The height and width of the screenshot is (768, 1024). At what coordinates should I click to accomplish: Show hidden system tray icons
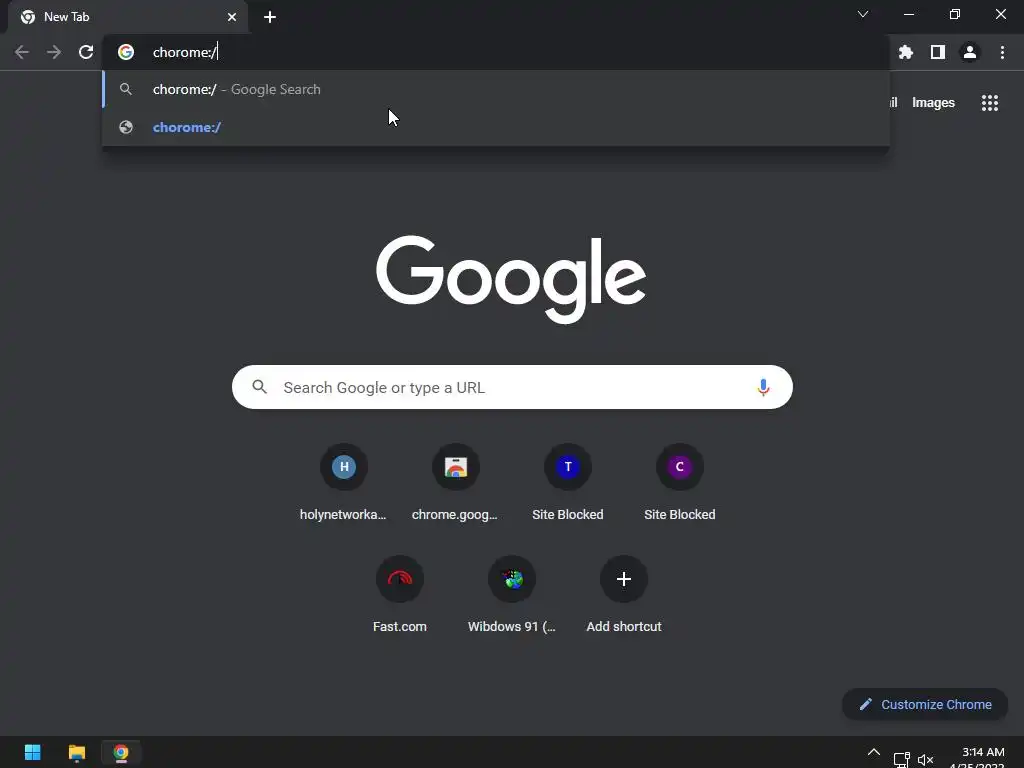tap(874, 752)
